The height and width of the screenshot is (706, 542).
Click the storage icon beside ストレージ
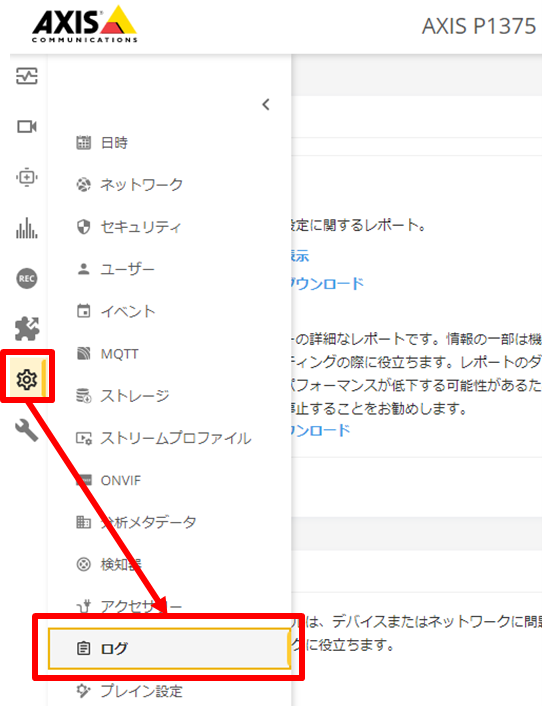point(83,396)
